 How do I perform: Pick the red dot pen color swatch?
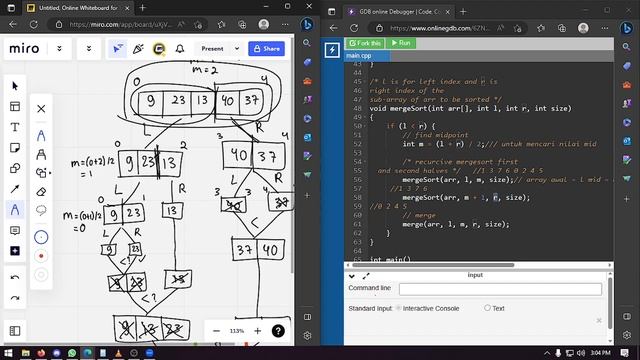point(41,256)
